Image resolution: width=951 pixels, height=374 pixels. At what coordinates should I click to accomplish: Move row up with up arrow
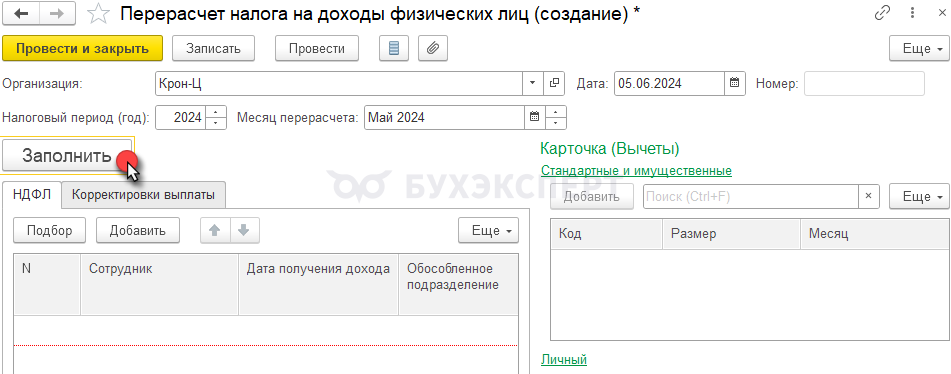tap(215, 230)
